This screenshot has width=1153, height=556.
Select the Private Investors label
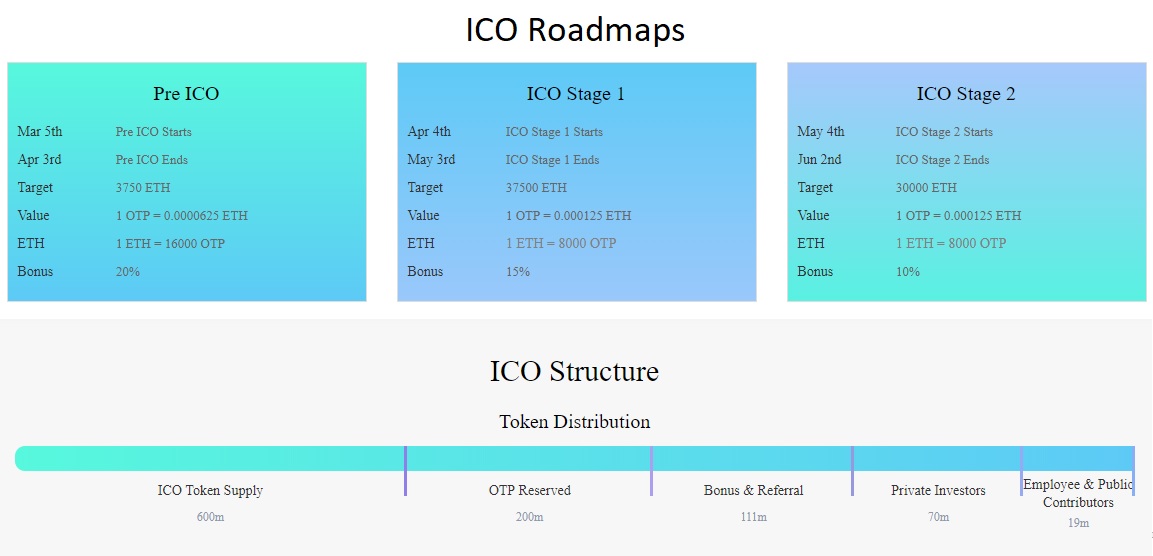[x=938, y=491]
